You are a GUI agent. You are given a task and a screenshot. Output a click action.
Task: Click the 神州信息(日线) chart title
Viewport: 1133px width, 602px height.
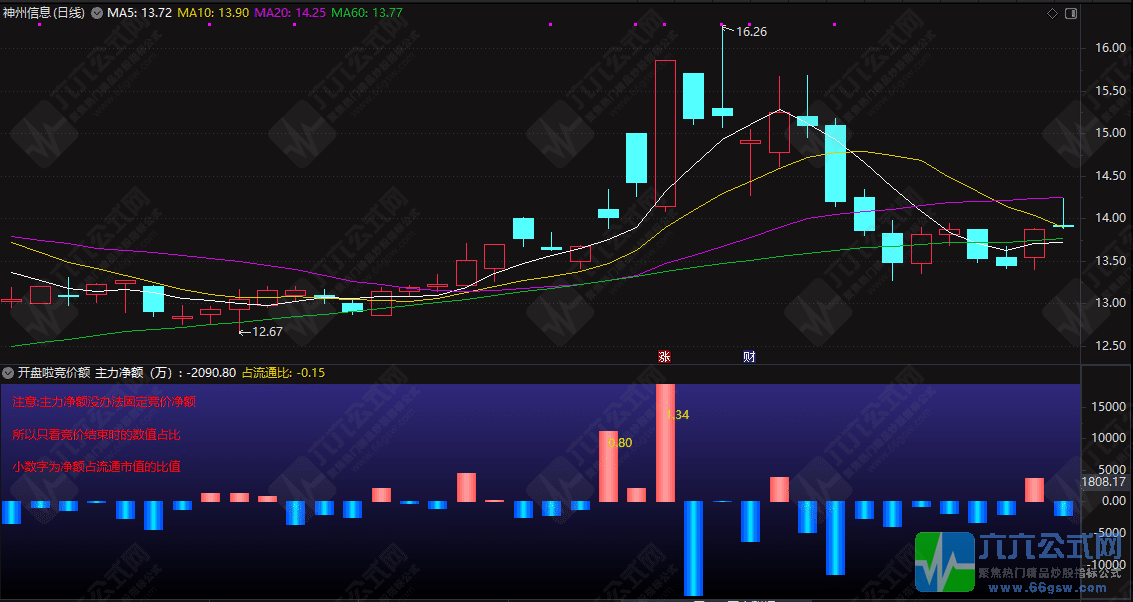[44, 13]
